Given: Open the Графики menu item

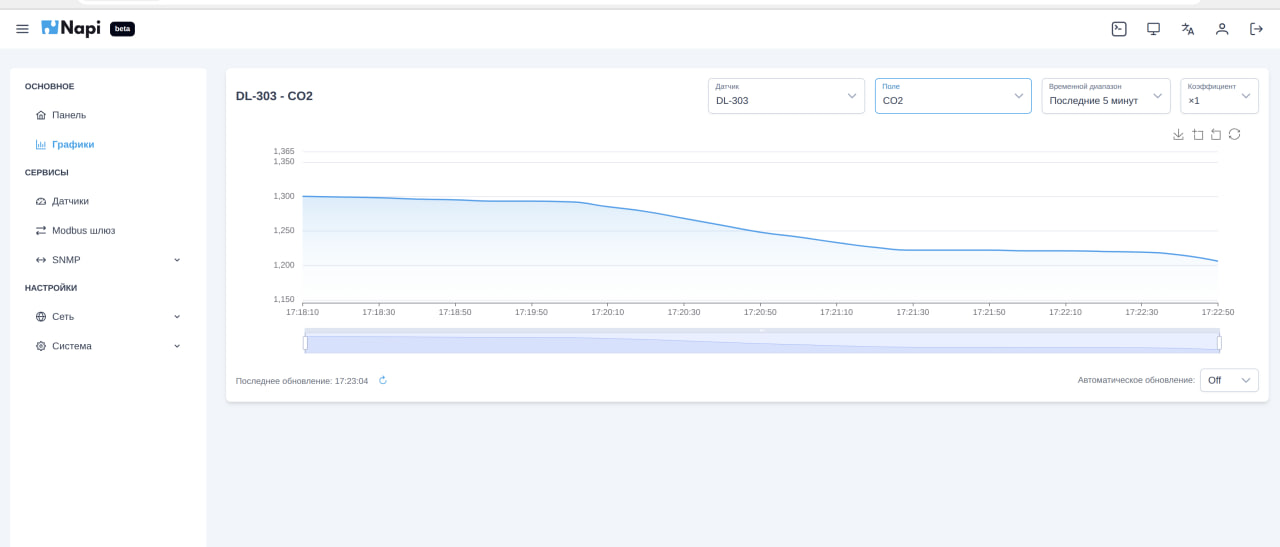Looking at the screenshot, I should (x=108, y=144).
